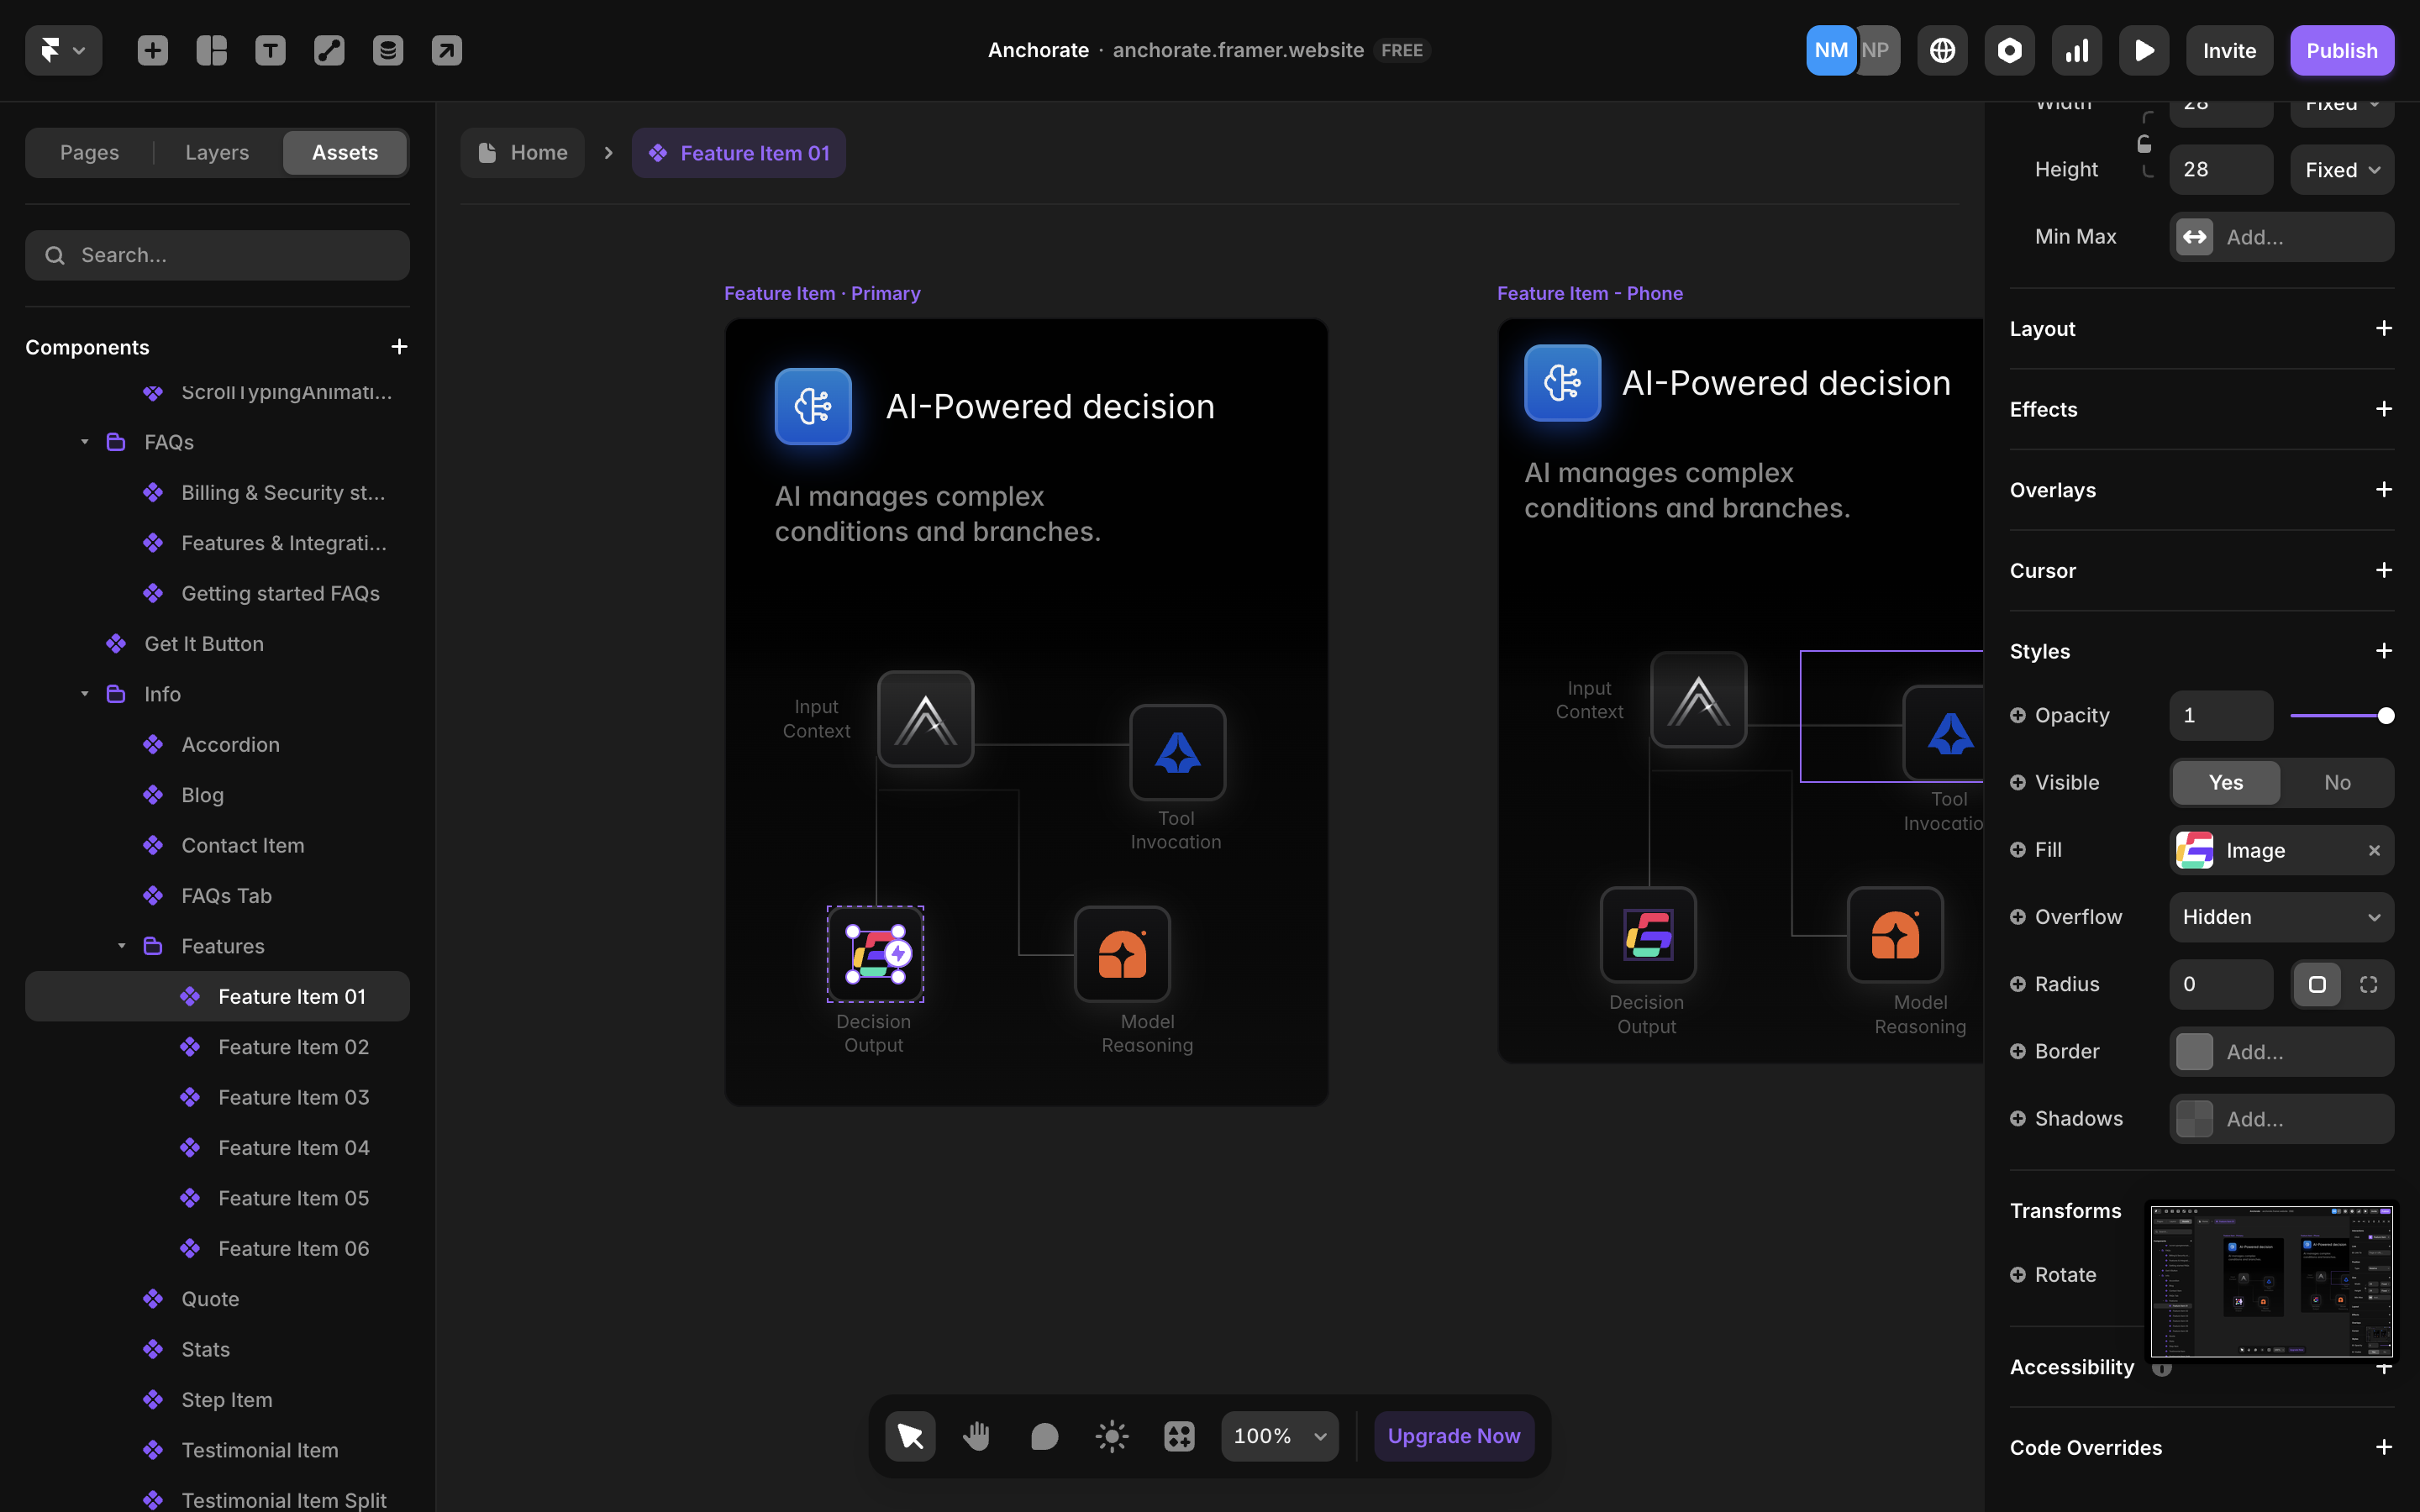Click the Opacity slider handle
This screenshot has width=2420, height=1512.
point(2386,716)
